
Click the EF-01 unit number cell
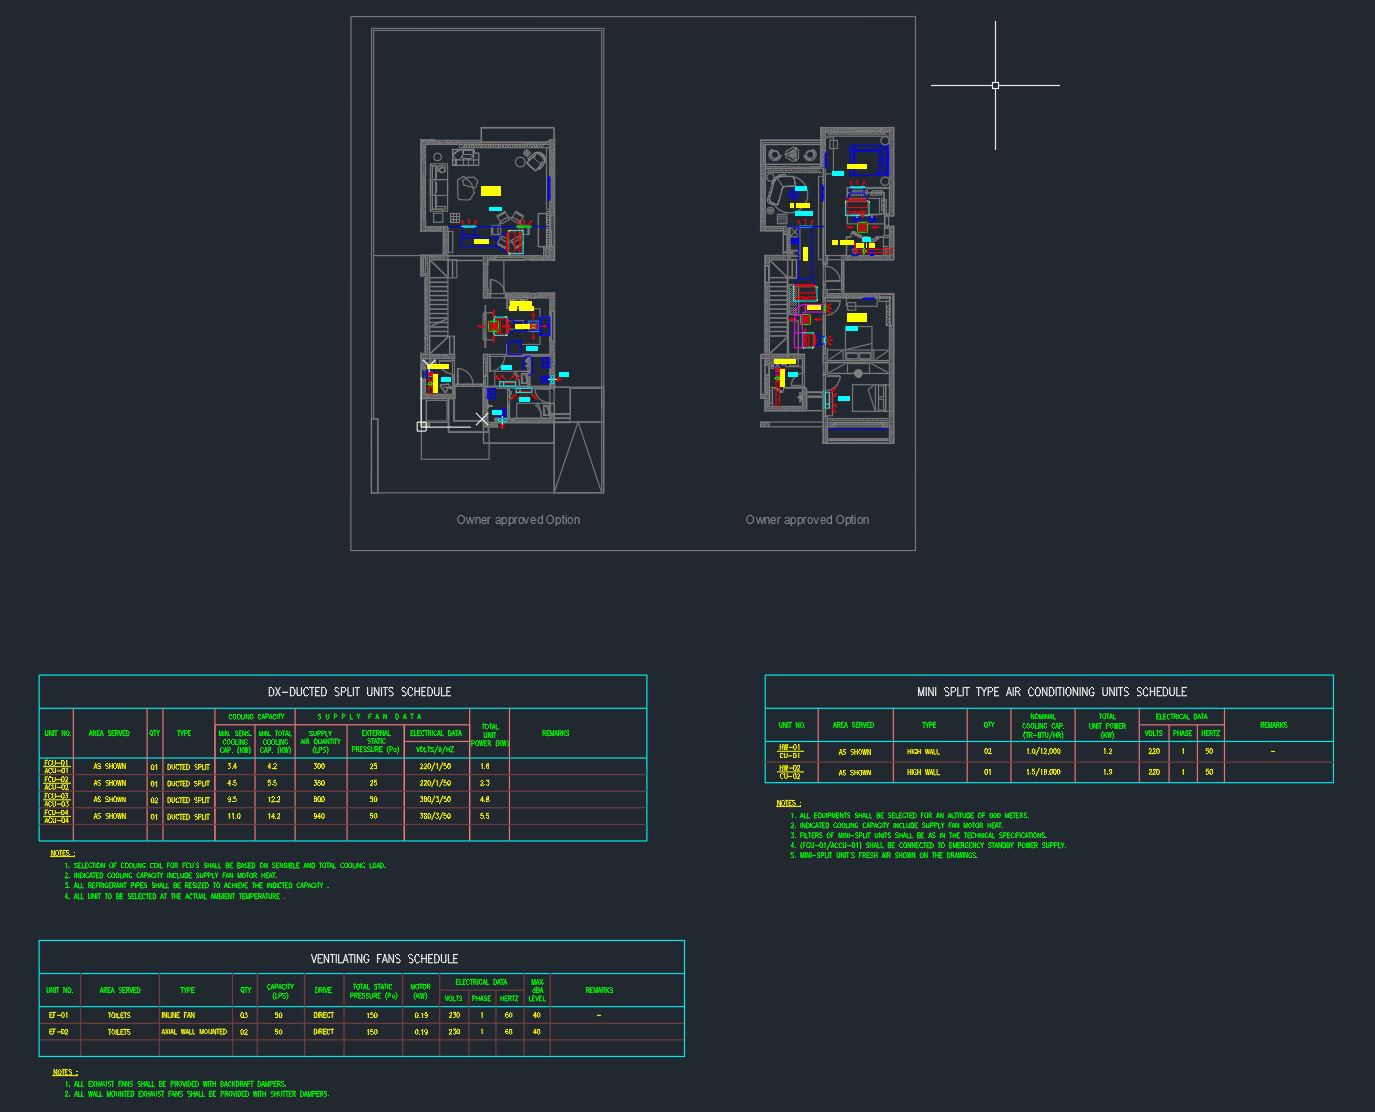(59, 1015)
